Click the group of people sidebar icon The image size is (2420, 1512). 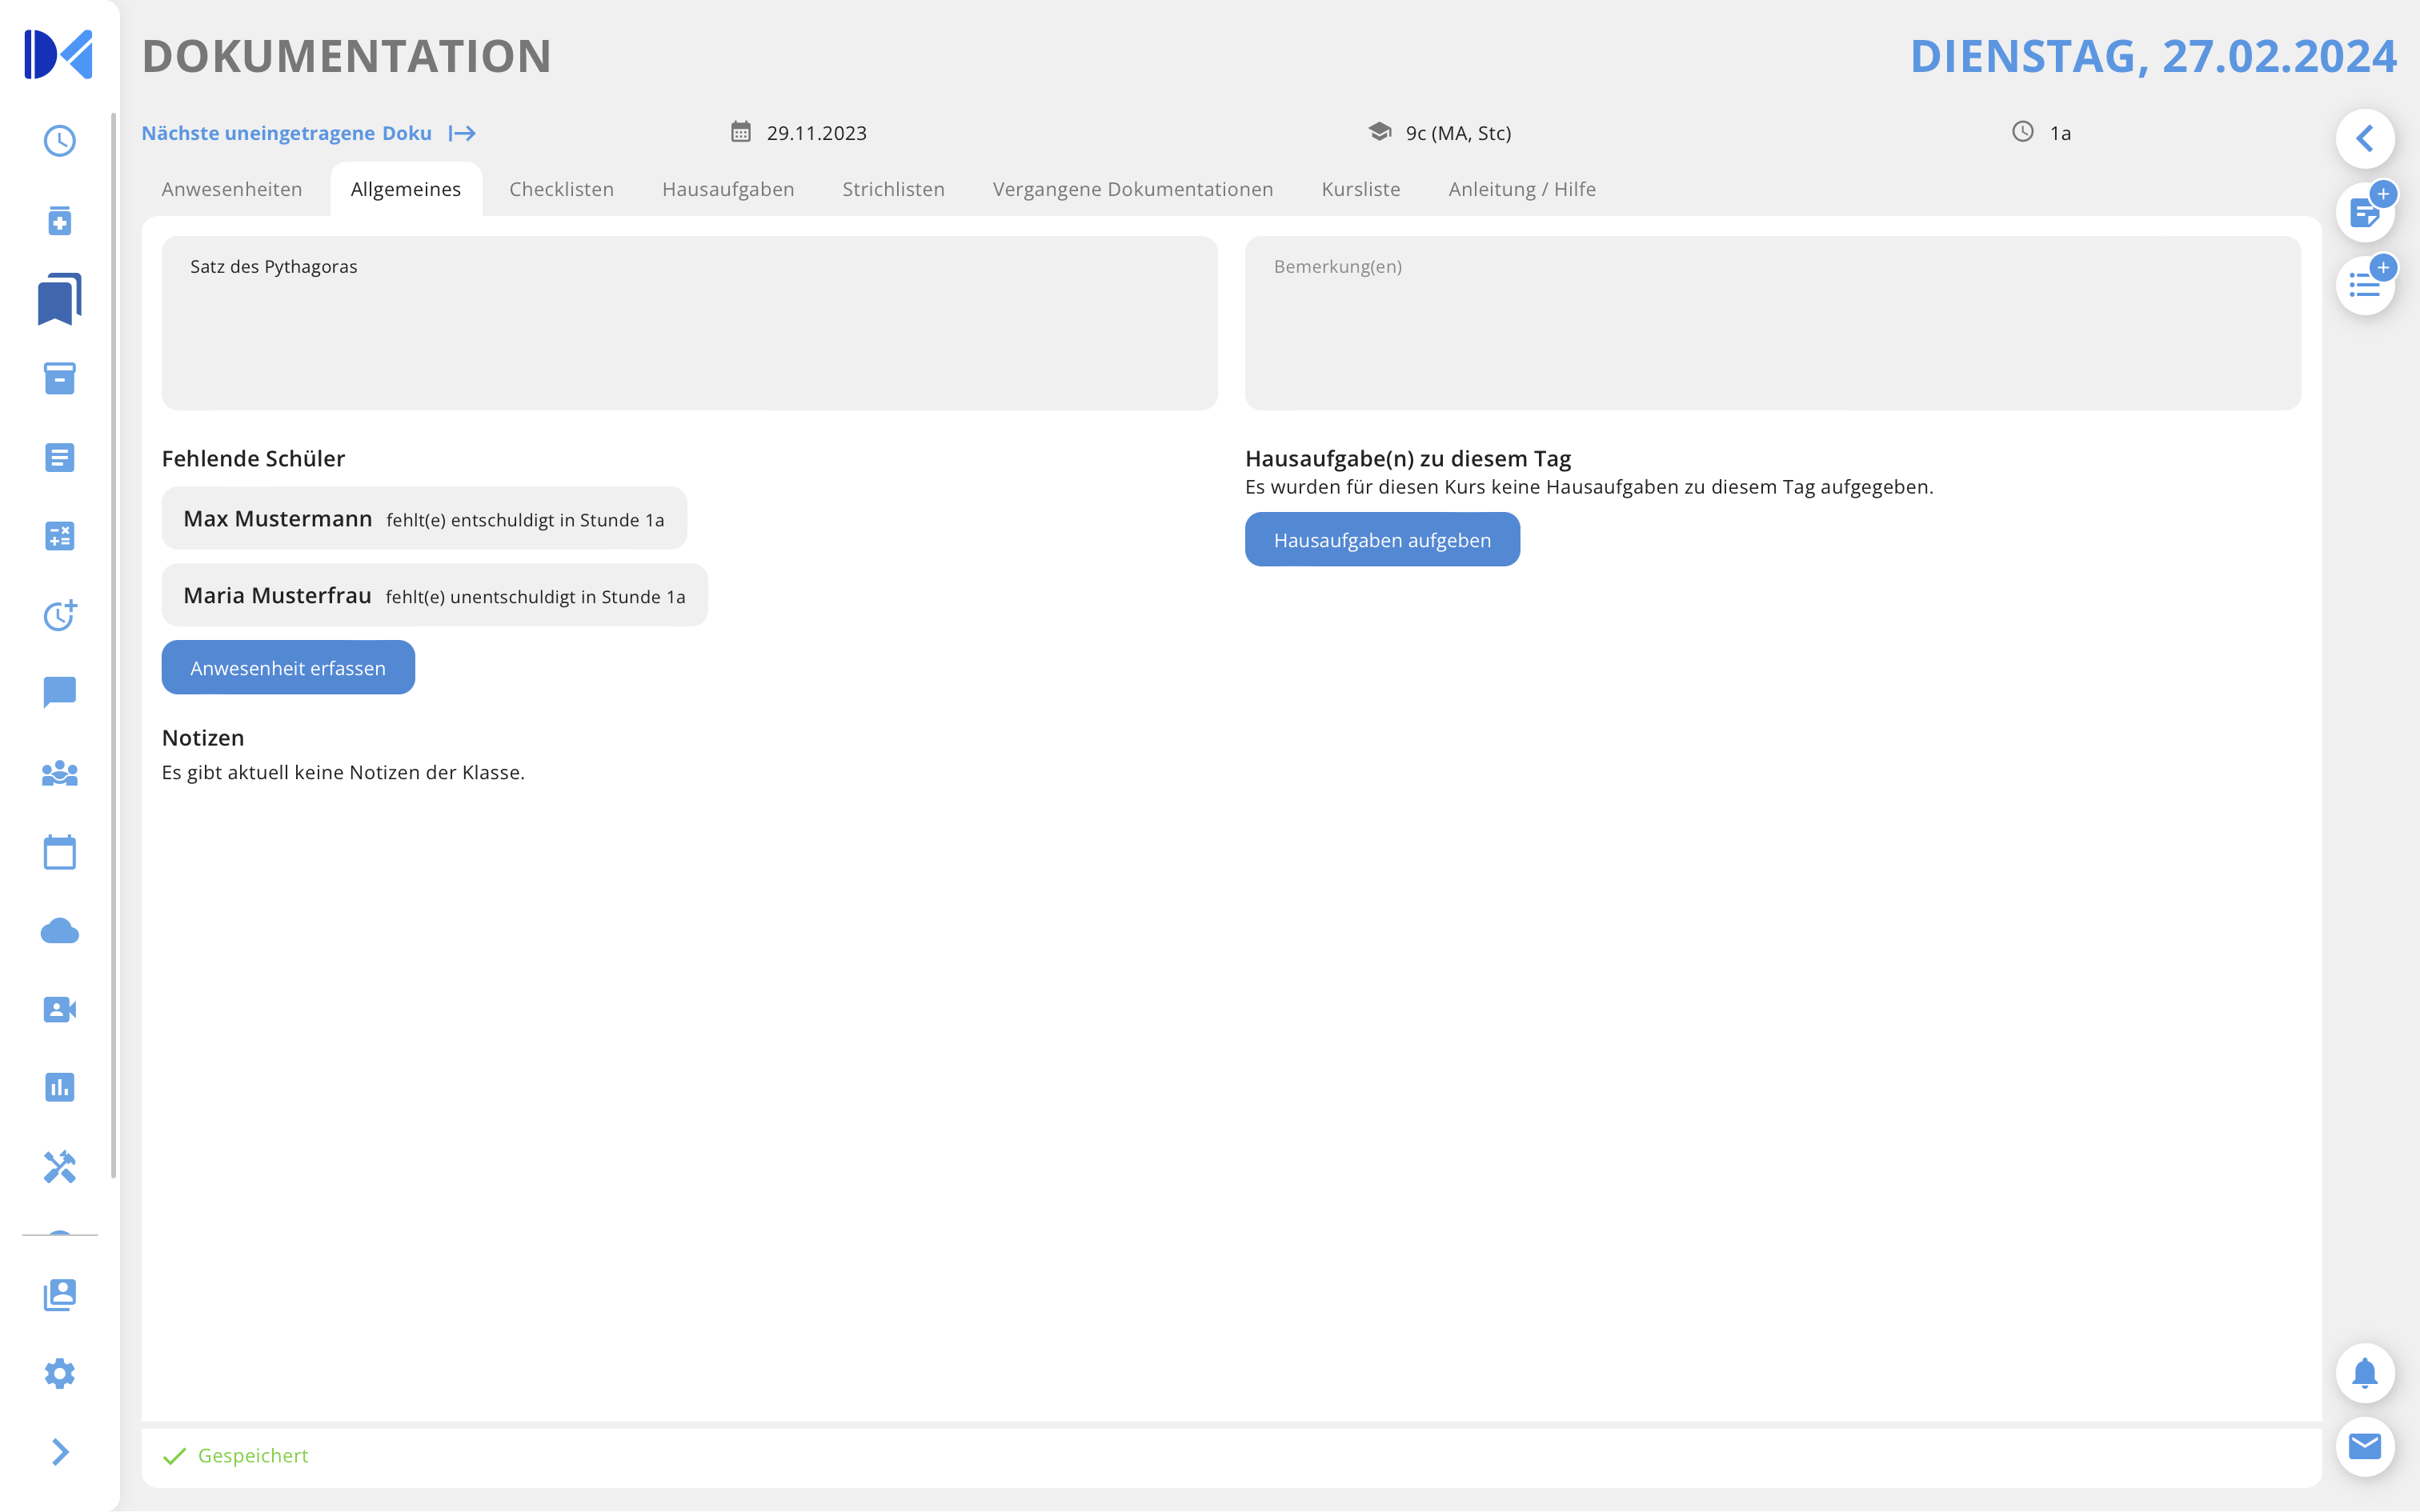[59, 773]
